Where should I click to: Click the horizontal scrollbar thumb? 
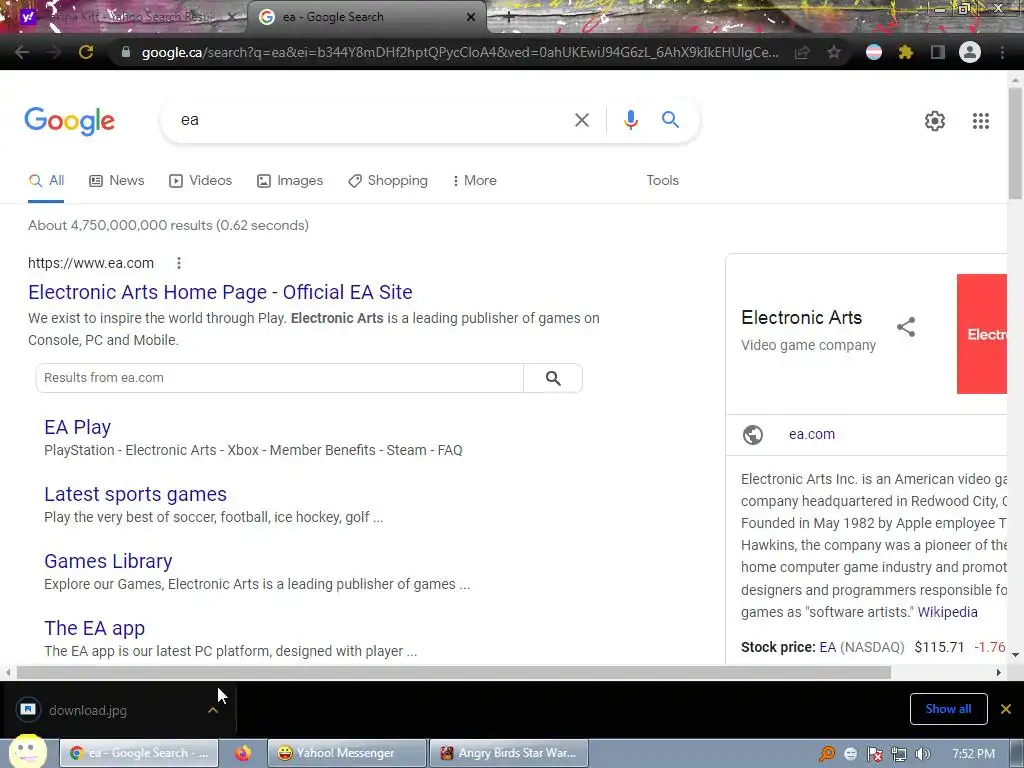(x=454, y=672)
